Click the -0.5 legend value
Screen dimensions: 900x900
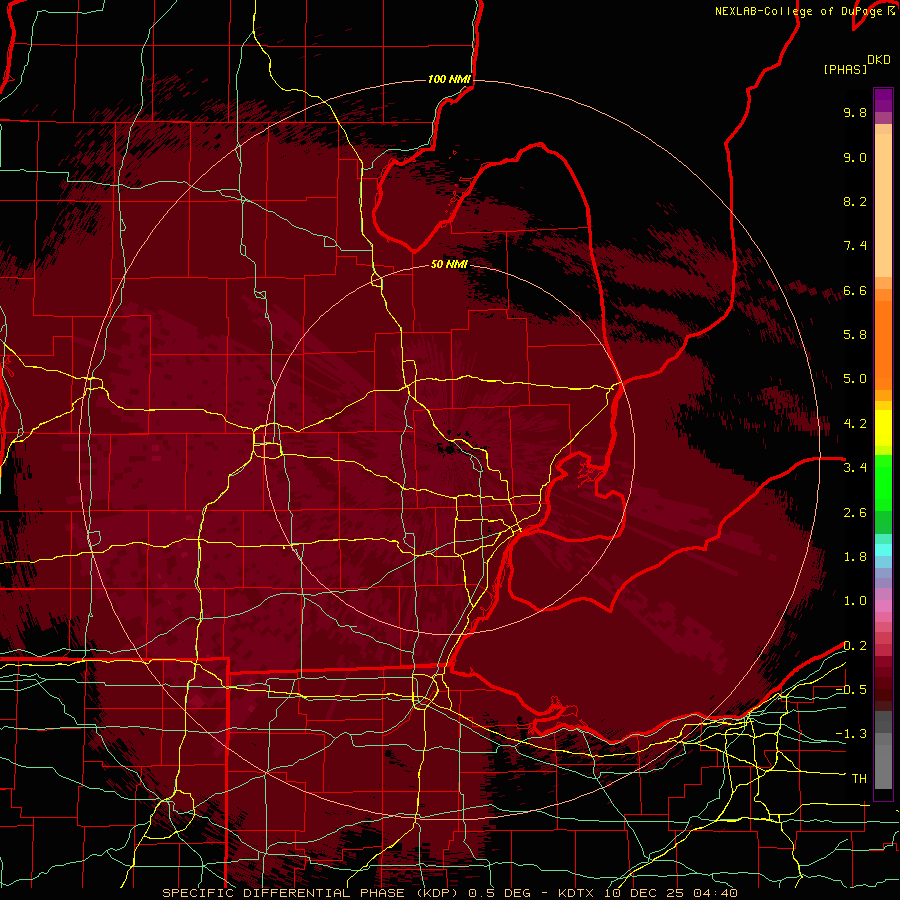coord(851,690)
